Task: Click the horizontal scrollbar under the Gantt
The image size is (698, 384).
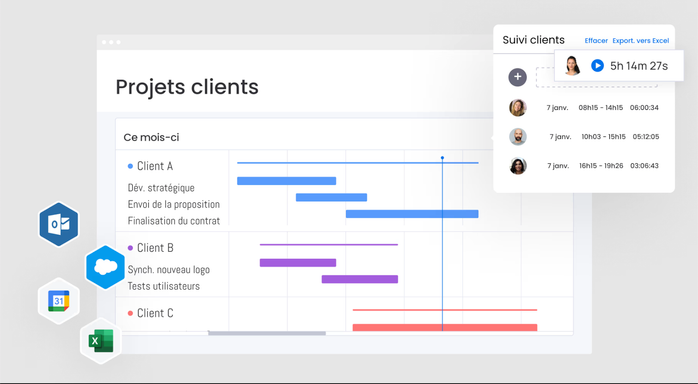Action: [x=267, y=333]
